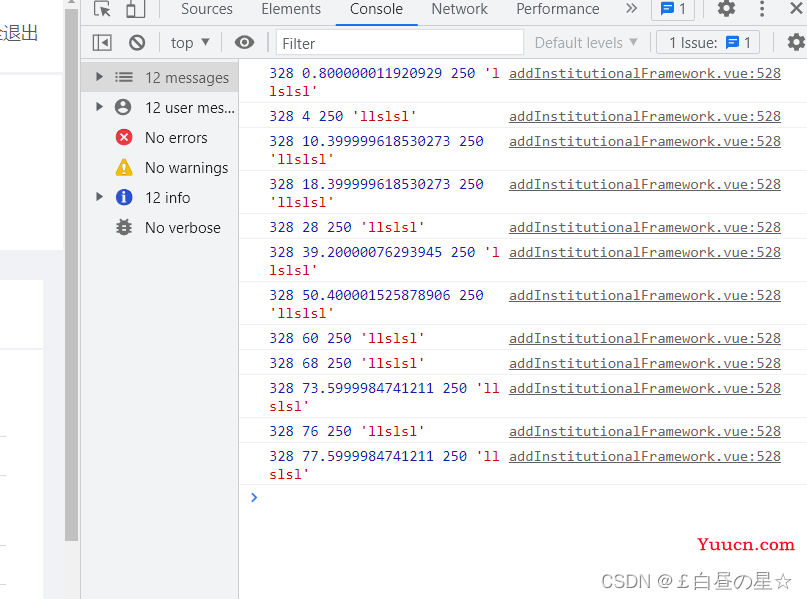Open the Elements tab
The image size is (807, 599).
pos(291,9)
